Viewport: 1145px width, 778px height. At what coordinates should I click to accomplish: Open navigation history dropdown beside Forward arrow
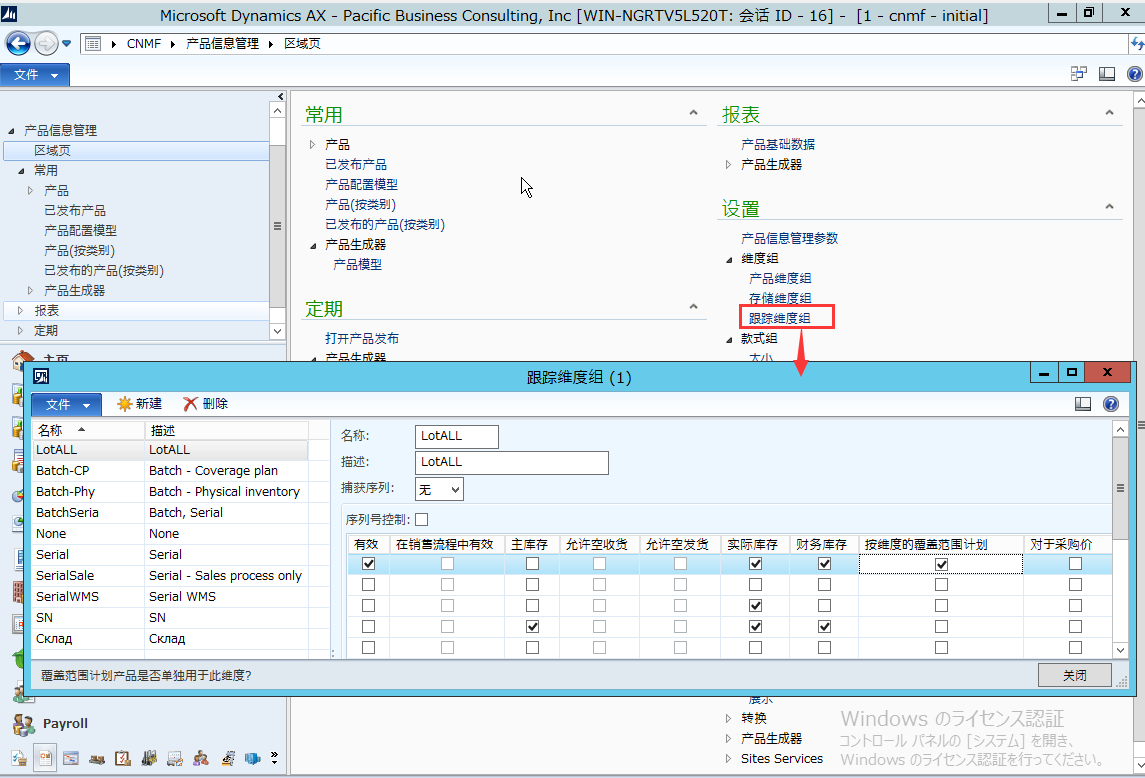click(x=66, y=44)
